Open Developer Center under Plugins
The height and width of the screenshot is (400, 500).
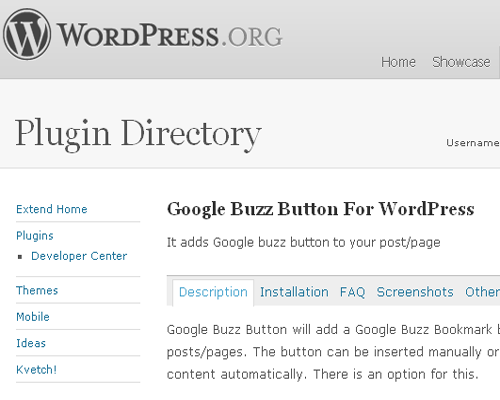point(79,256)
